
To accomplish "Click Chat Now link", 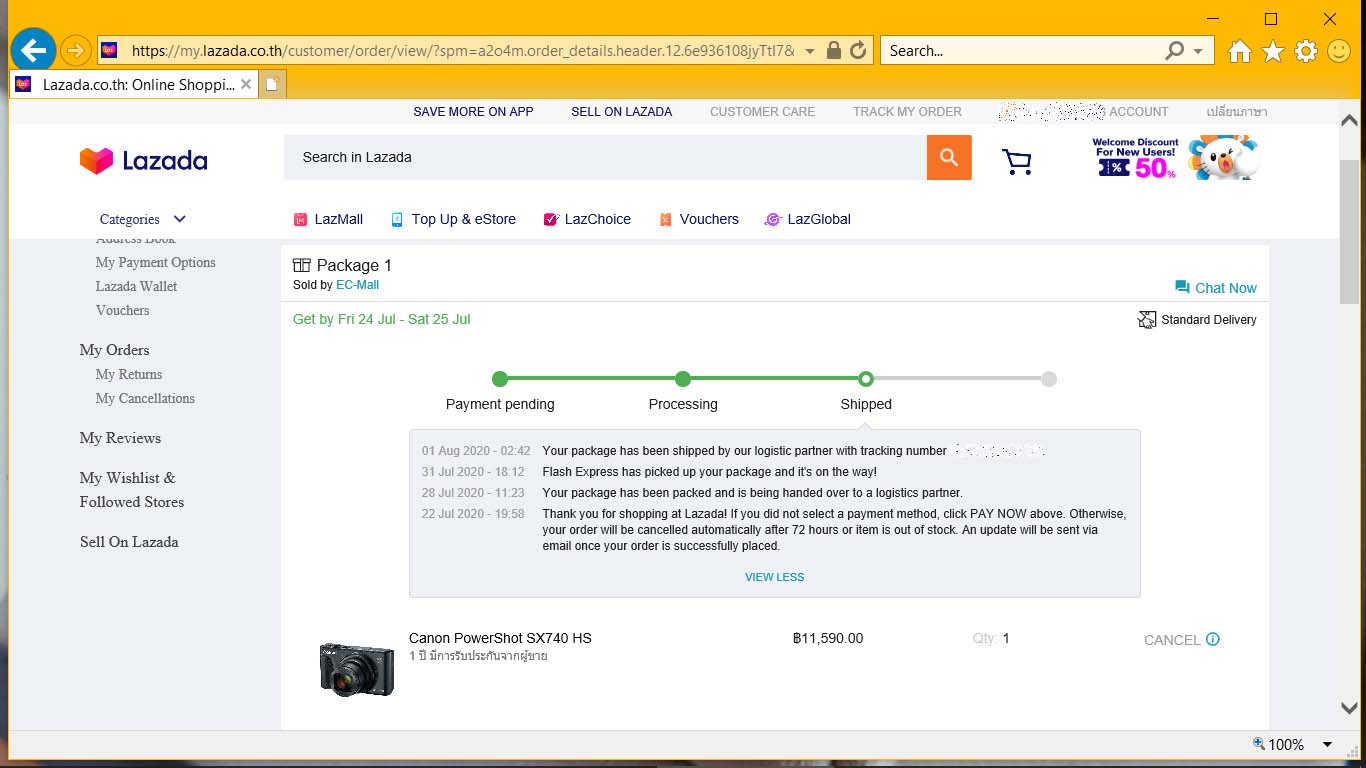I will [1216, 288].
